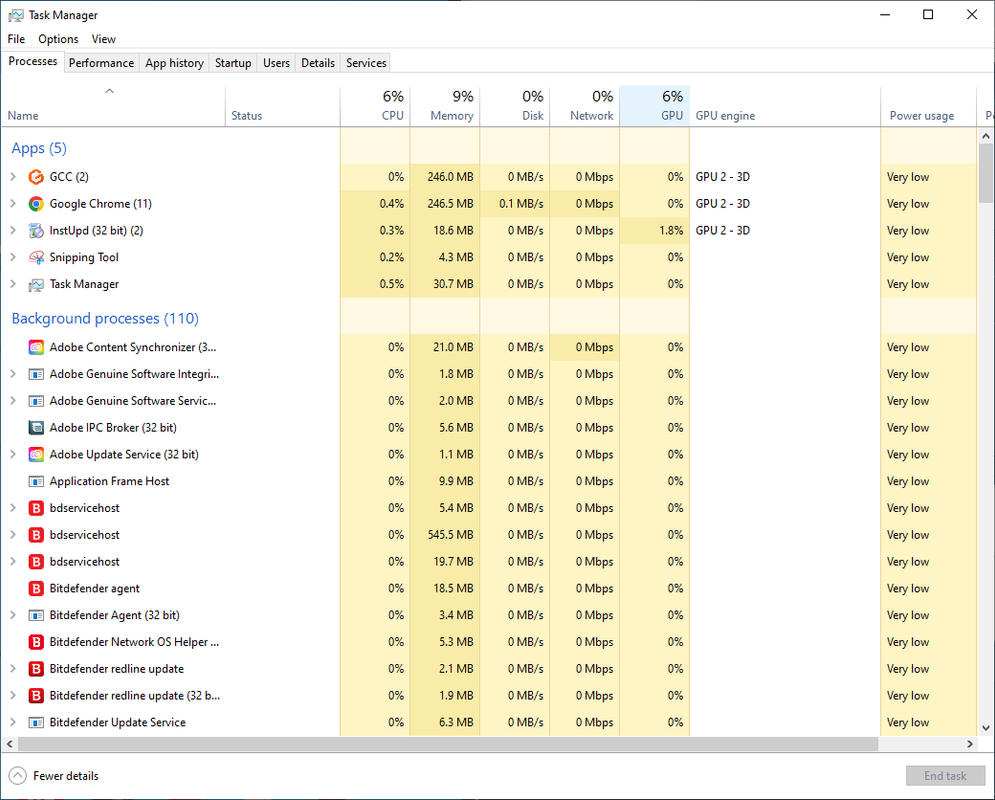The width and height of the screenshot is (995, 800).
Task: Expand the InstUpd (32 bit) group
Action: tap(13, 230)
